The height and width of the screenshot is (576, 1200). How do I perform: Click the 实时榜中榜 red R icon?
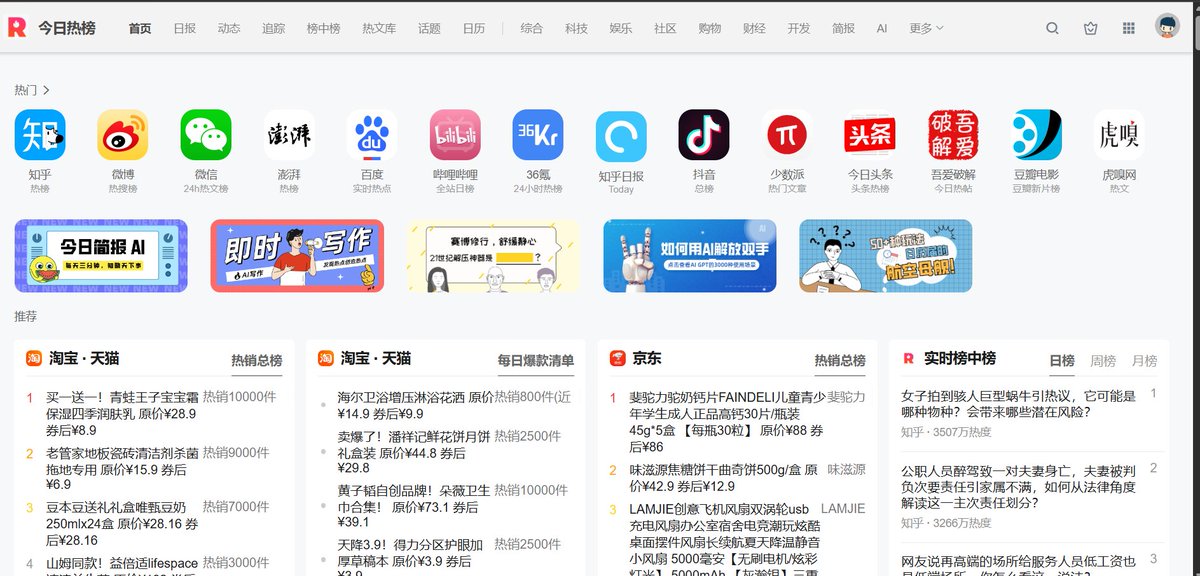coord(909,358)
